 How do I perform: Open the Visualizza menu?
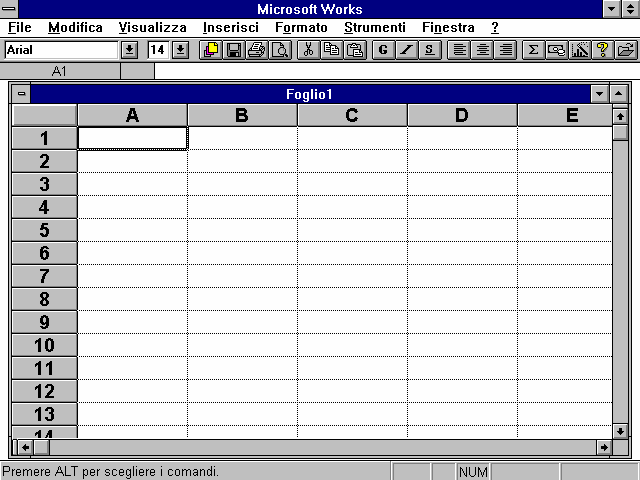pyautogui.click(x=153, y=28)
